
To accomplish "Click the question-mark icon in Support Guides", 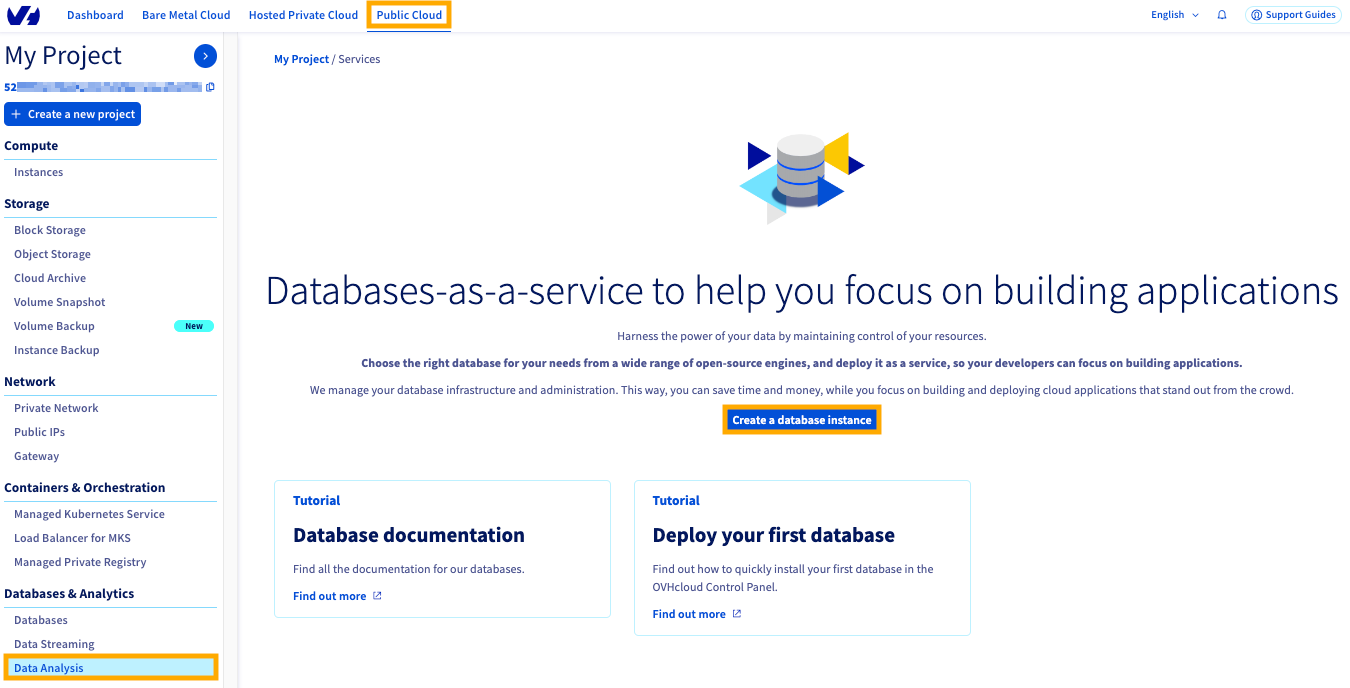I will 1259,14.
